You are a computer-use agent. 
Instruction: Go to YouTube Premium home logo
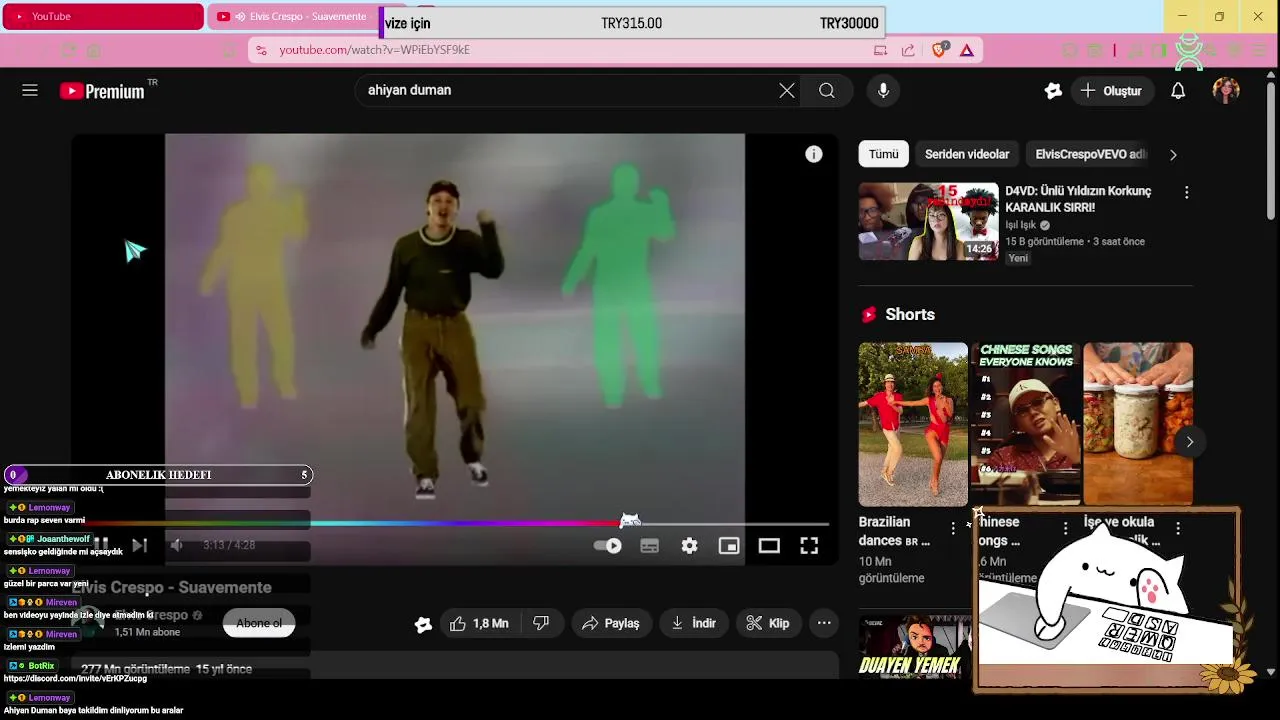[x=102, y=91]
